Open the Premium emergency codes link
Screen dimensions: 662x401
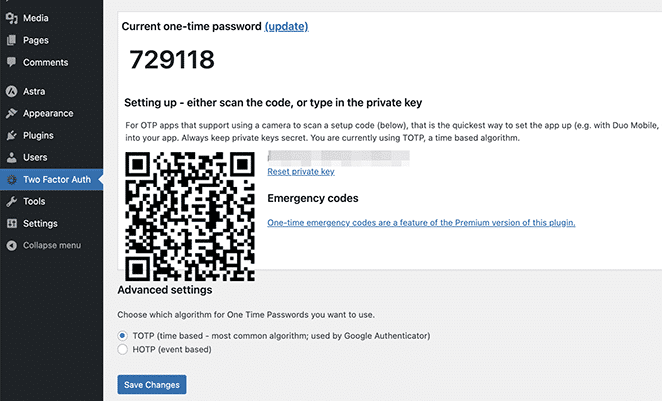[421, 222]
